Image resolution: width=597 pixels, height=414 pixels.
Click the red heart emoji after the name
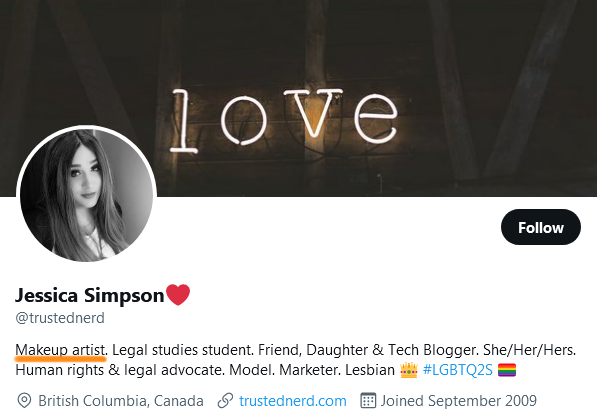point(178,295)
